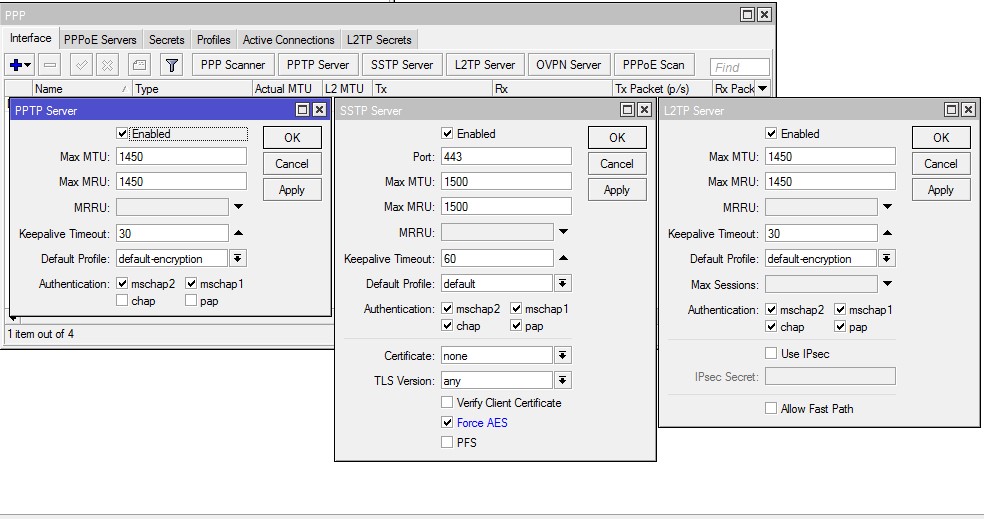Open TLS Version dropdown

click(x=563, y=380)
